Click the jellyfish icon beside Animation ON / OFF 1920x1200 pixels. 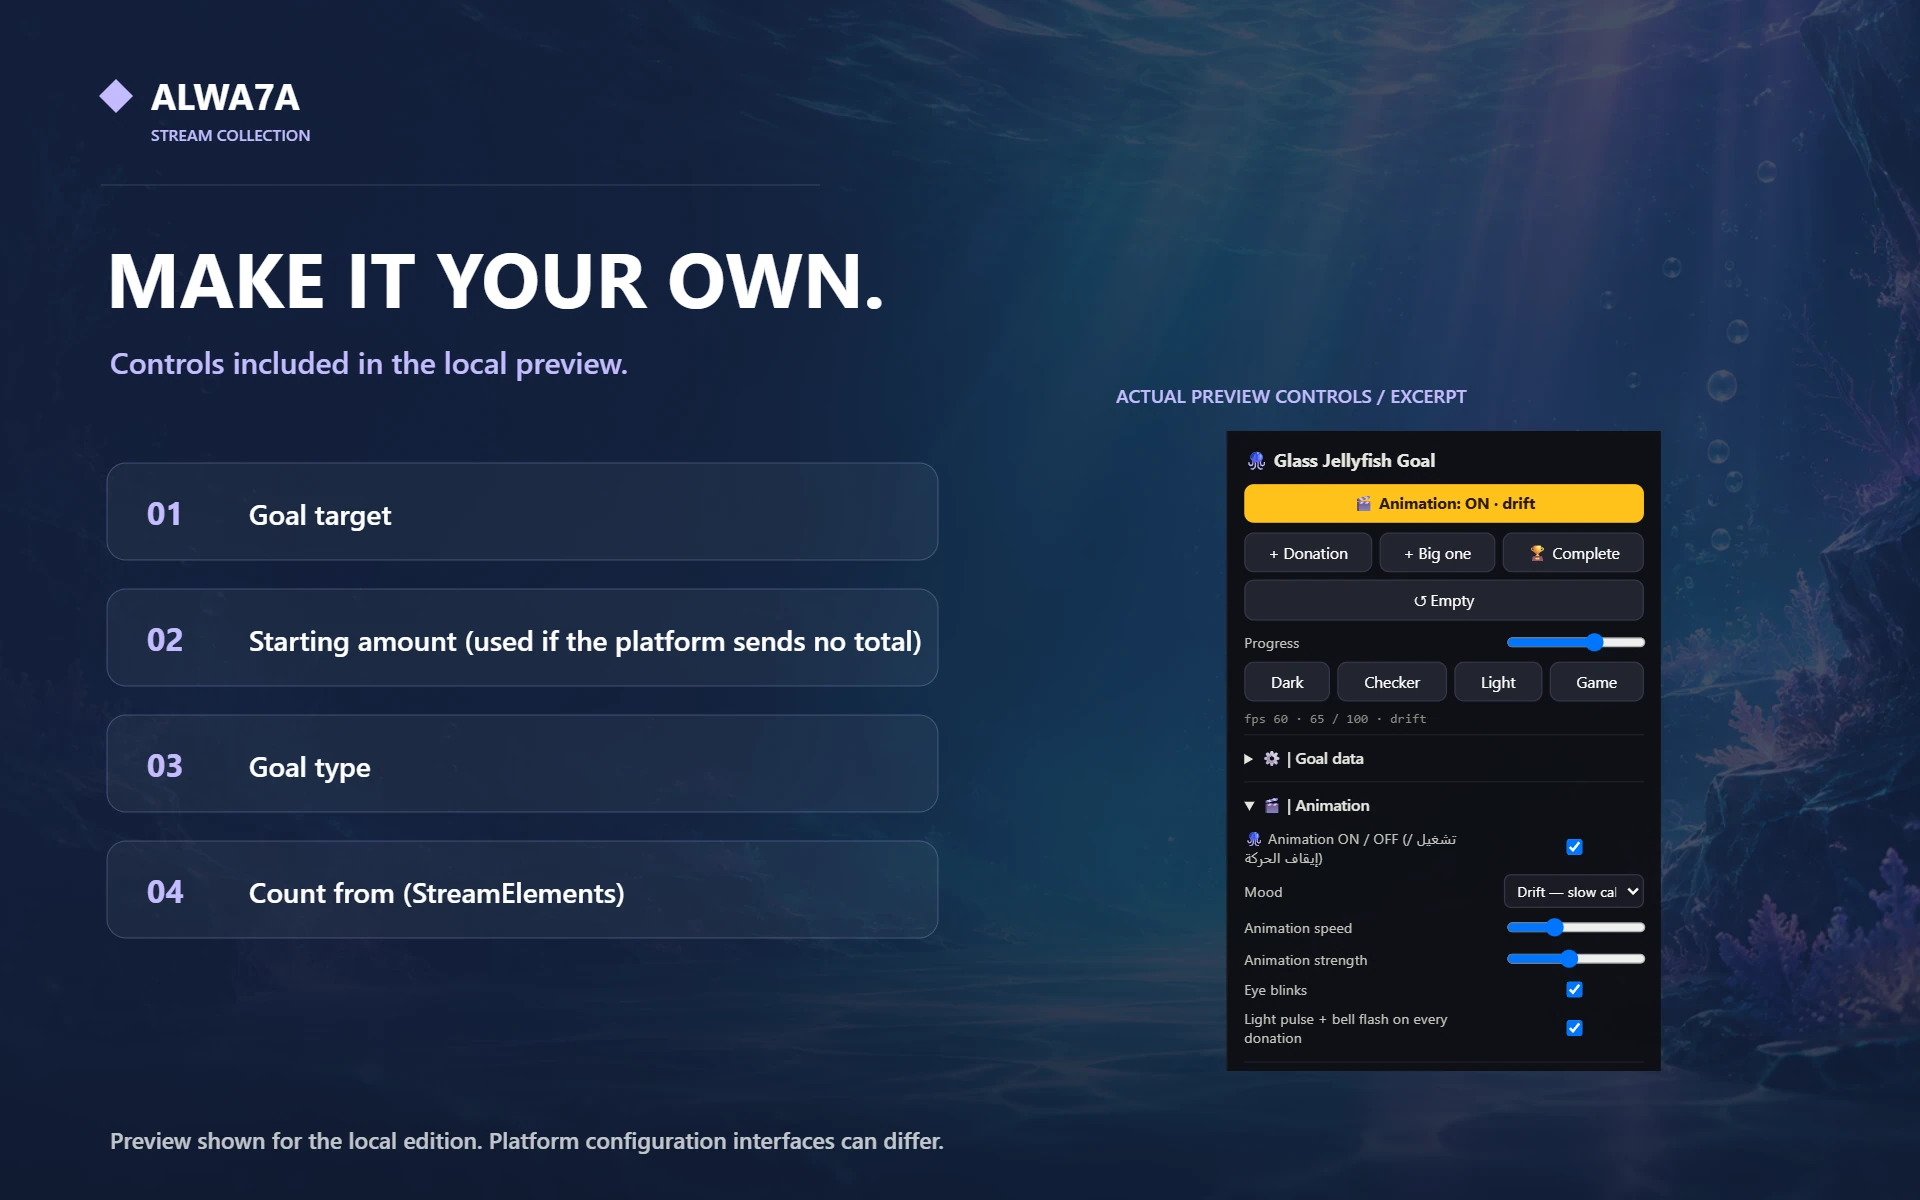[1253, 839]
